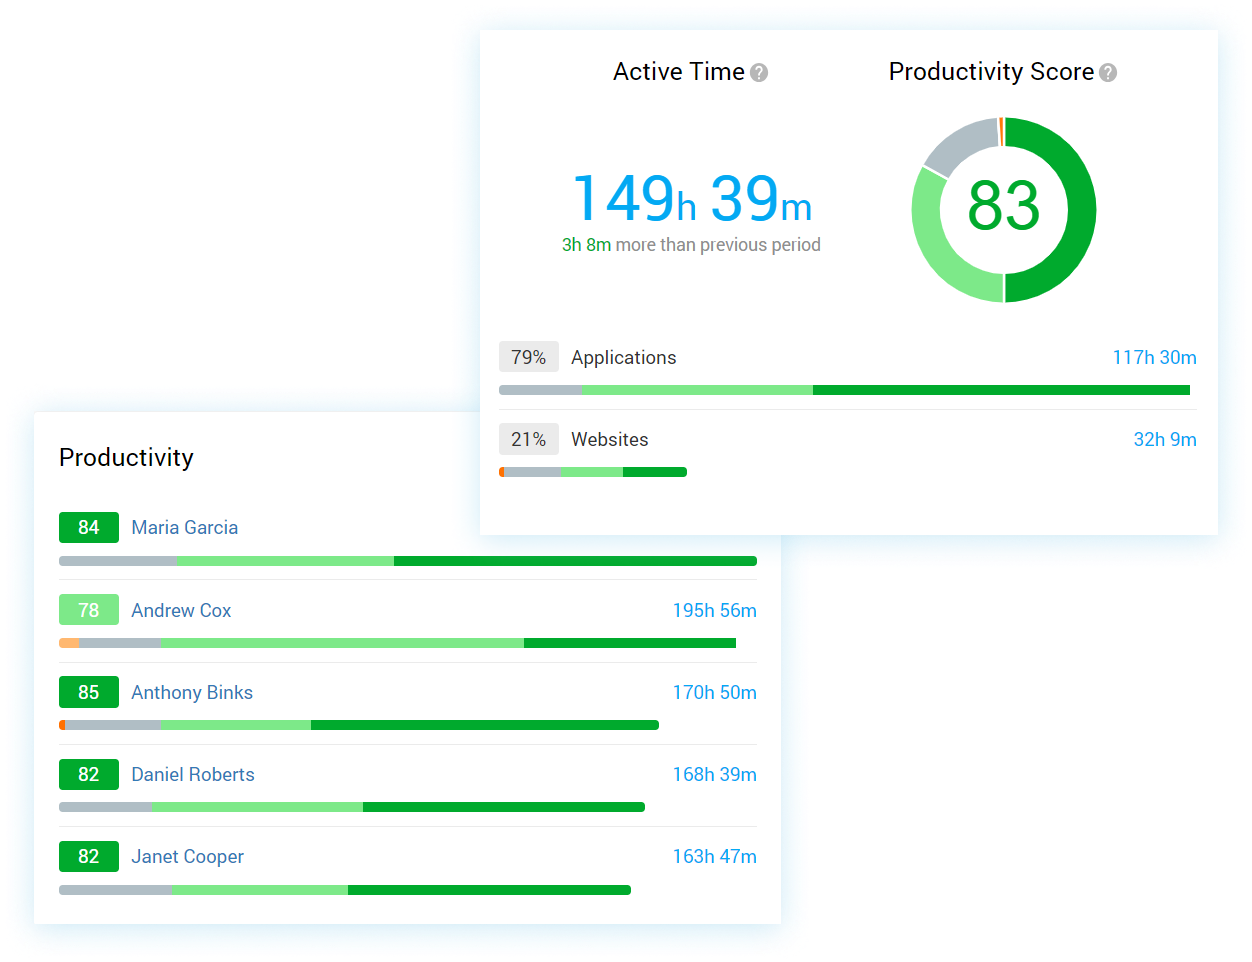This screenshot has height=962, width=1252.
Task: Click the 84 score badge
Action: pyautogui.click(x=89, y=527)
